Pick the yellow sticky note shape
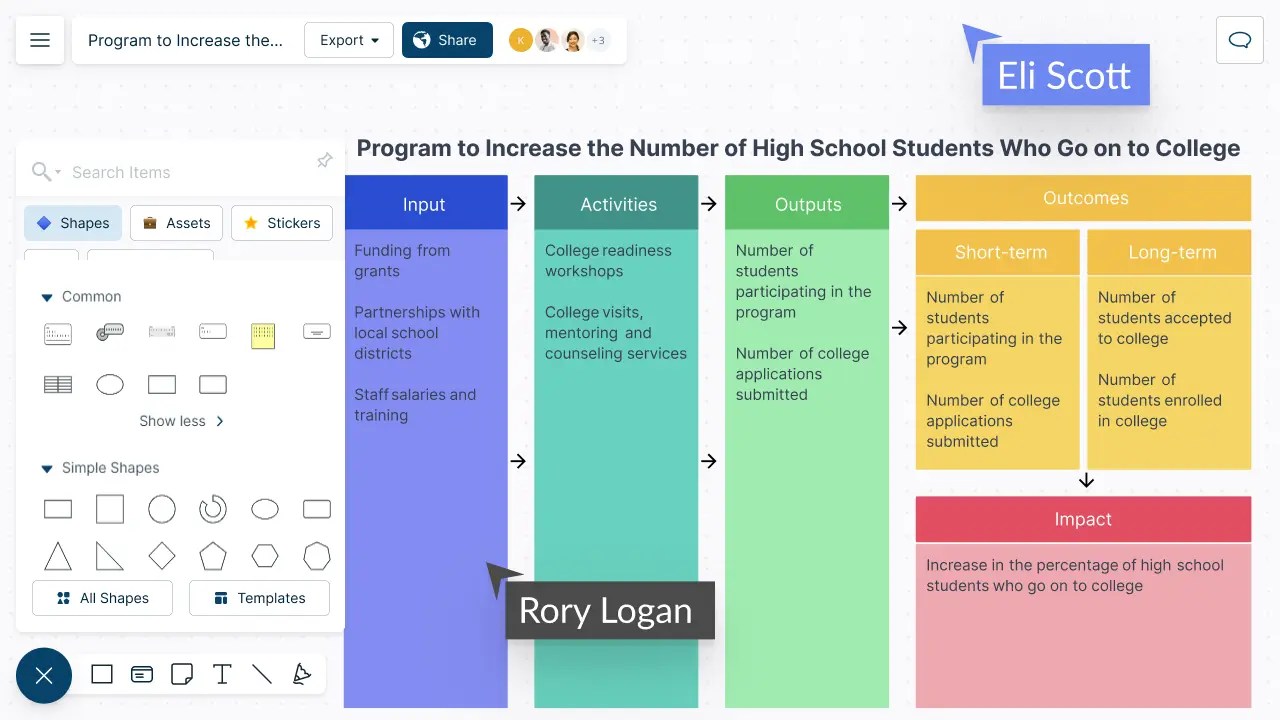Screen dimensions: 1280x720 [x=263, y=335]
